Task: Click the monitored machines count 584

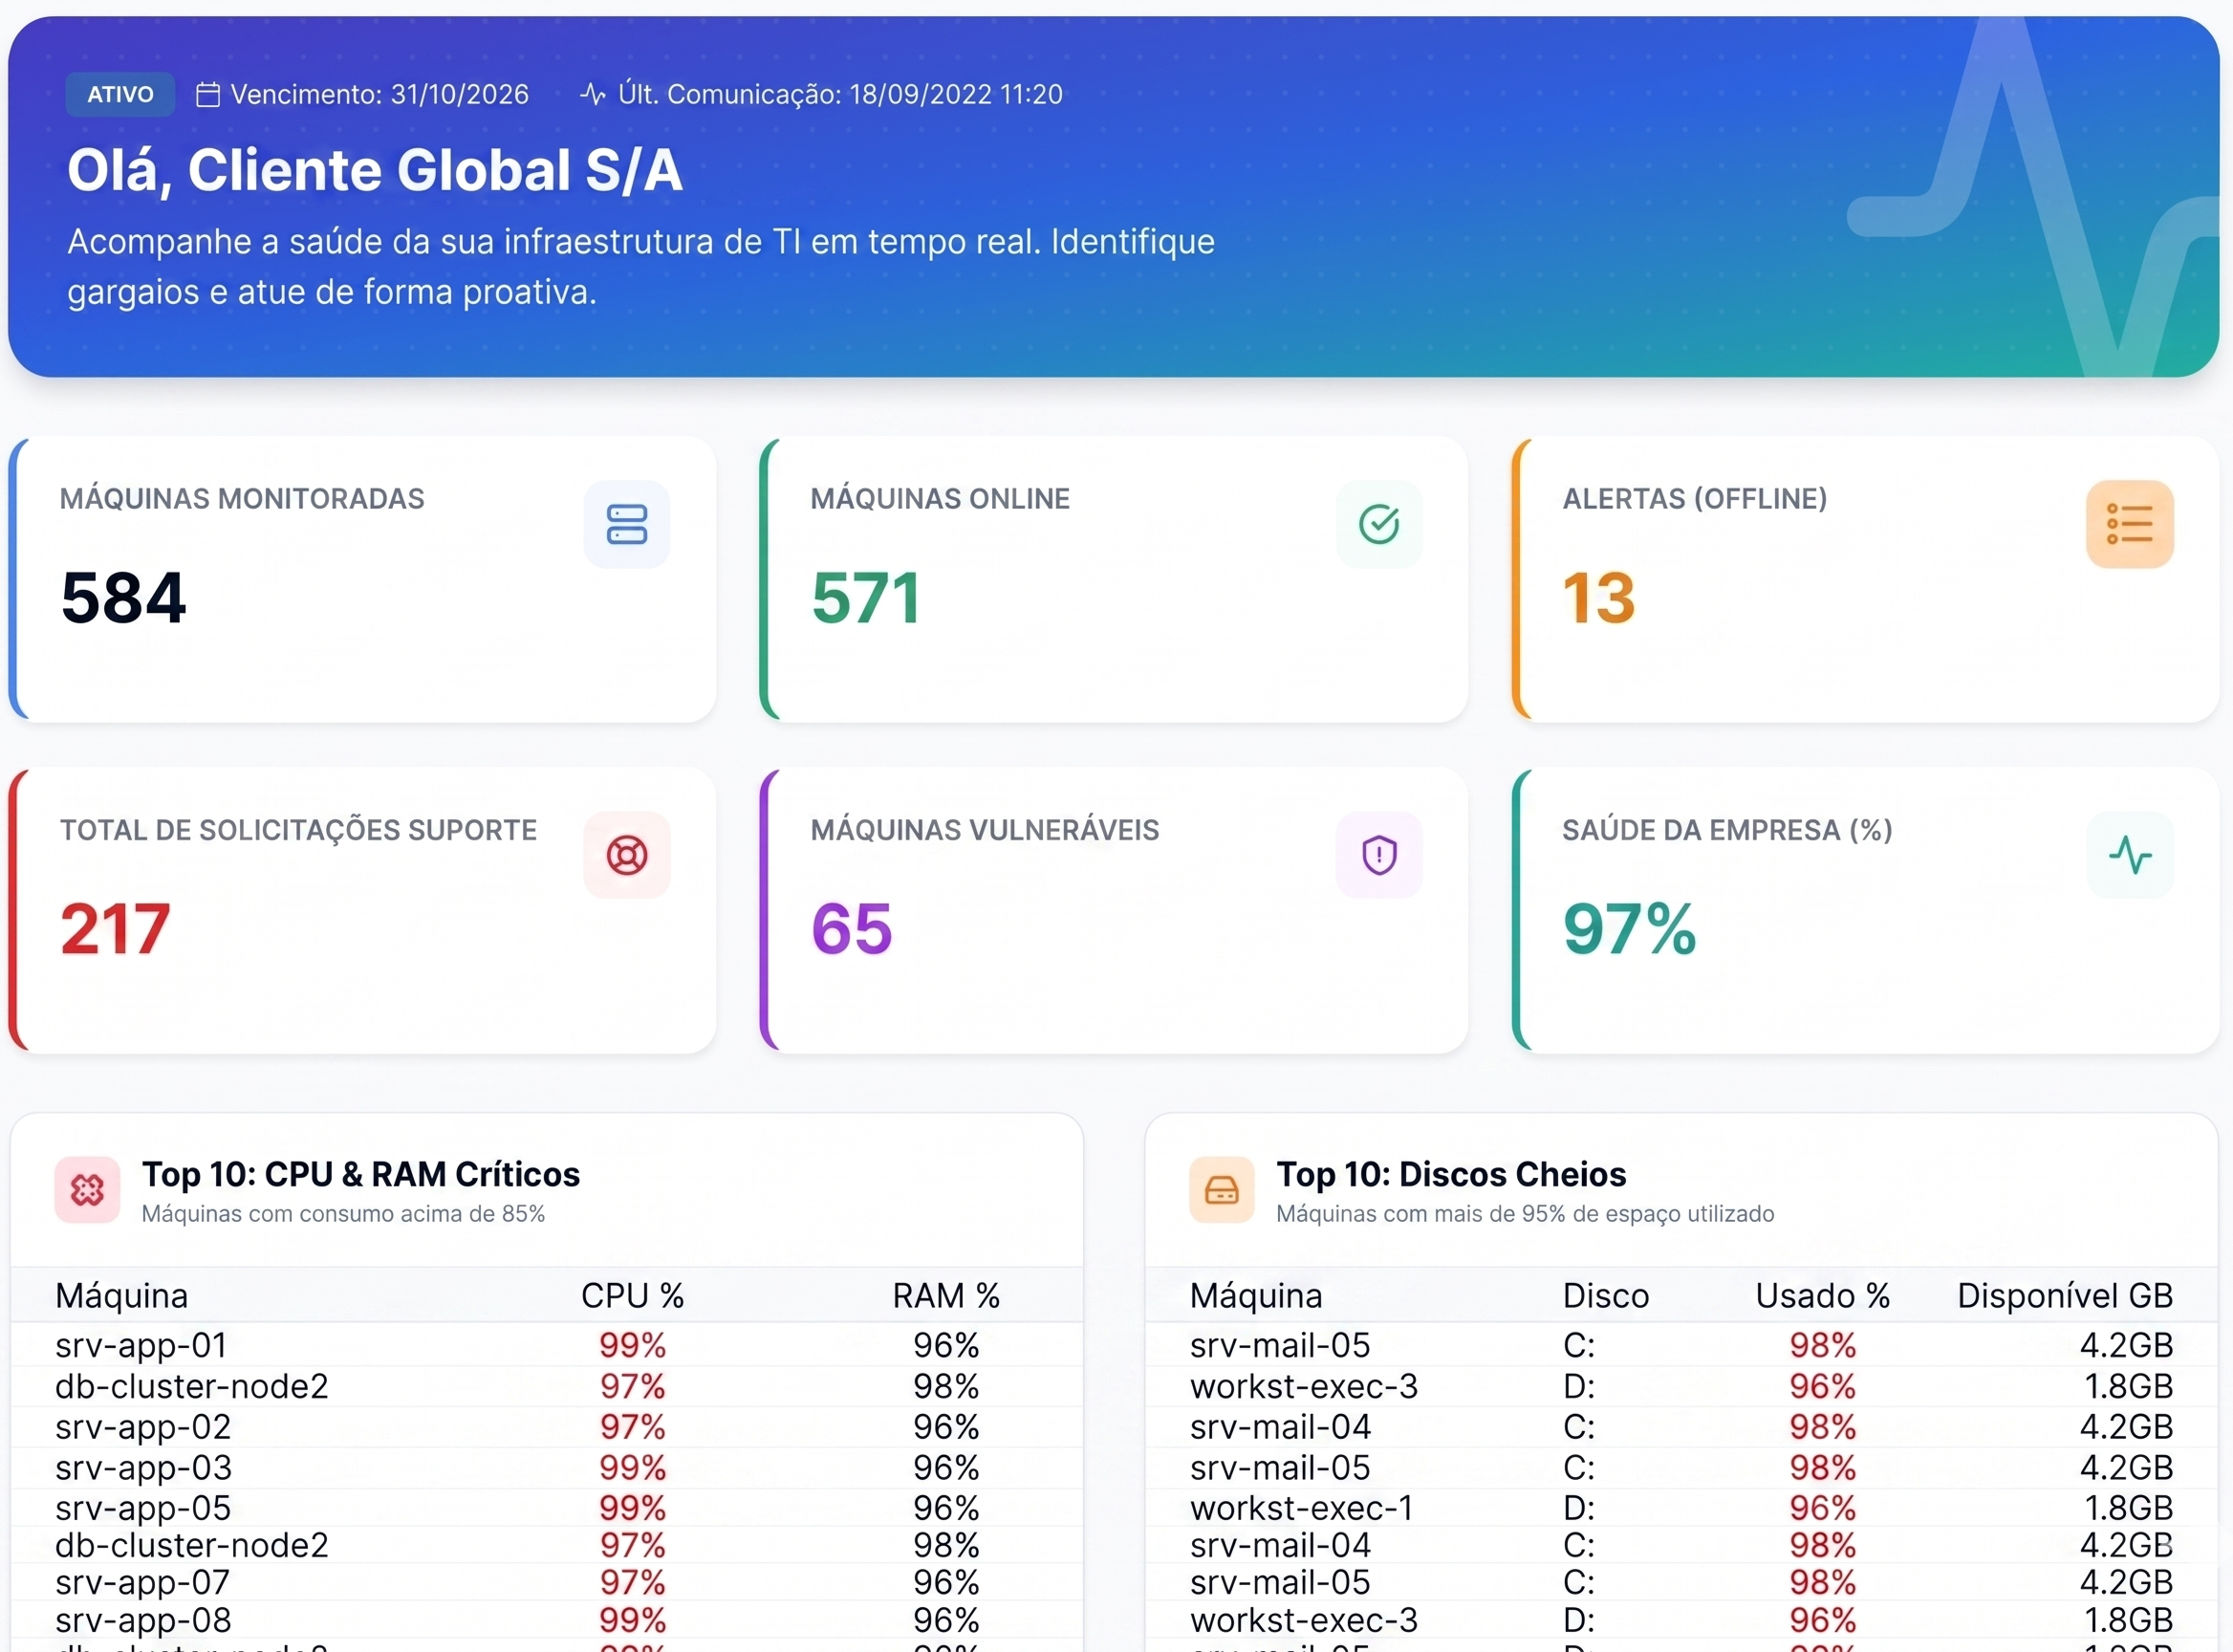Action: [x=124, y=598]
